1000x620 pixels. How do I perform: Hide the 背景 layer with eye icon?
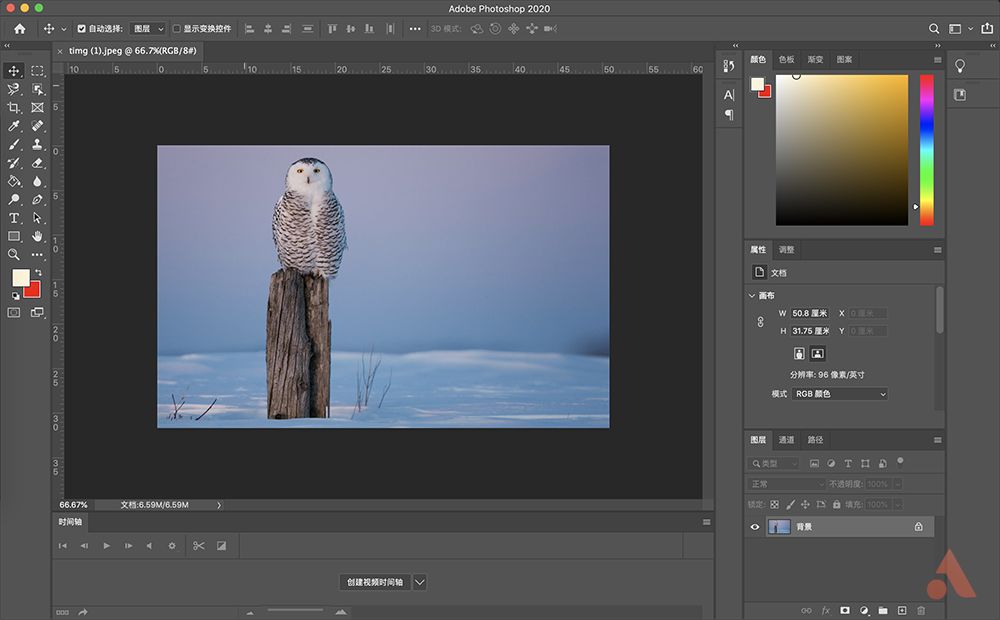click(755, 527)
